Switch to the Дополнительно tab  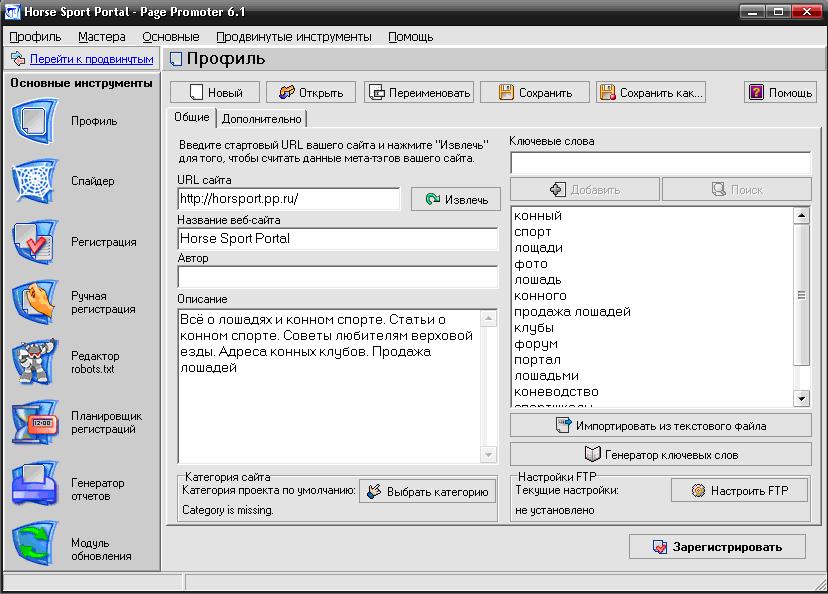(262, 118)
